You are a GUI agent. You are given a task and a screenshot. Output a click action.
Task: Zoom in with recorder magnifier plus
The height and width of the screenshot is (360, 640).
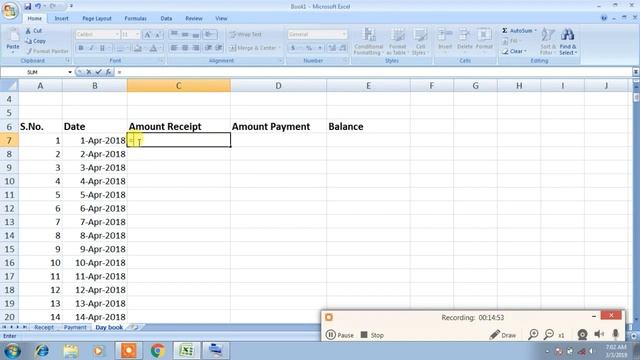(x=533, y=335)
